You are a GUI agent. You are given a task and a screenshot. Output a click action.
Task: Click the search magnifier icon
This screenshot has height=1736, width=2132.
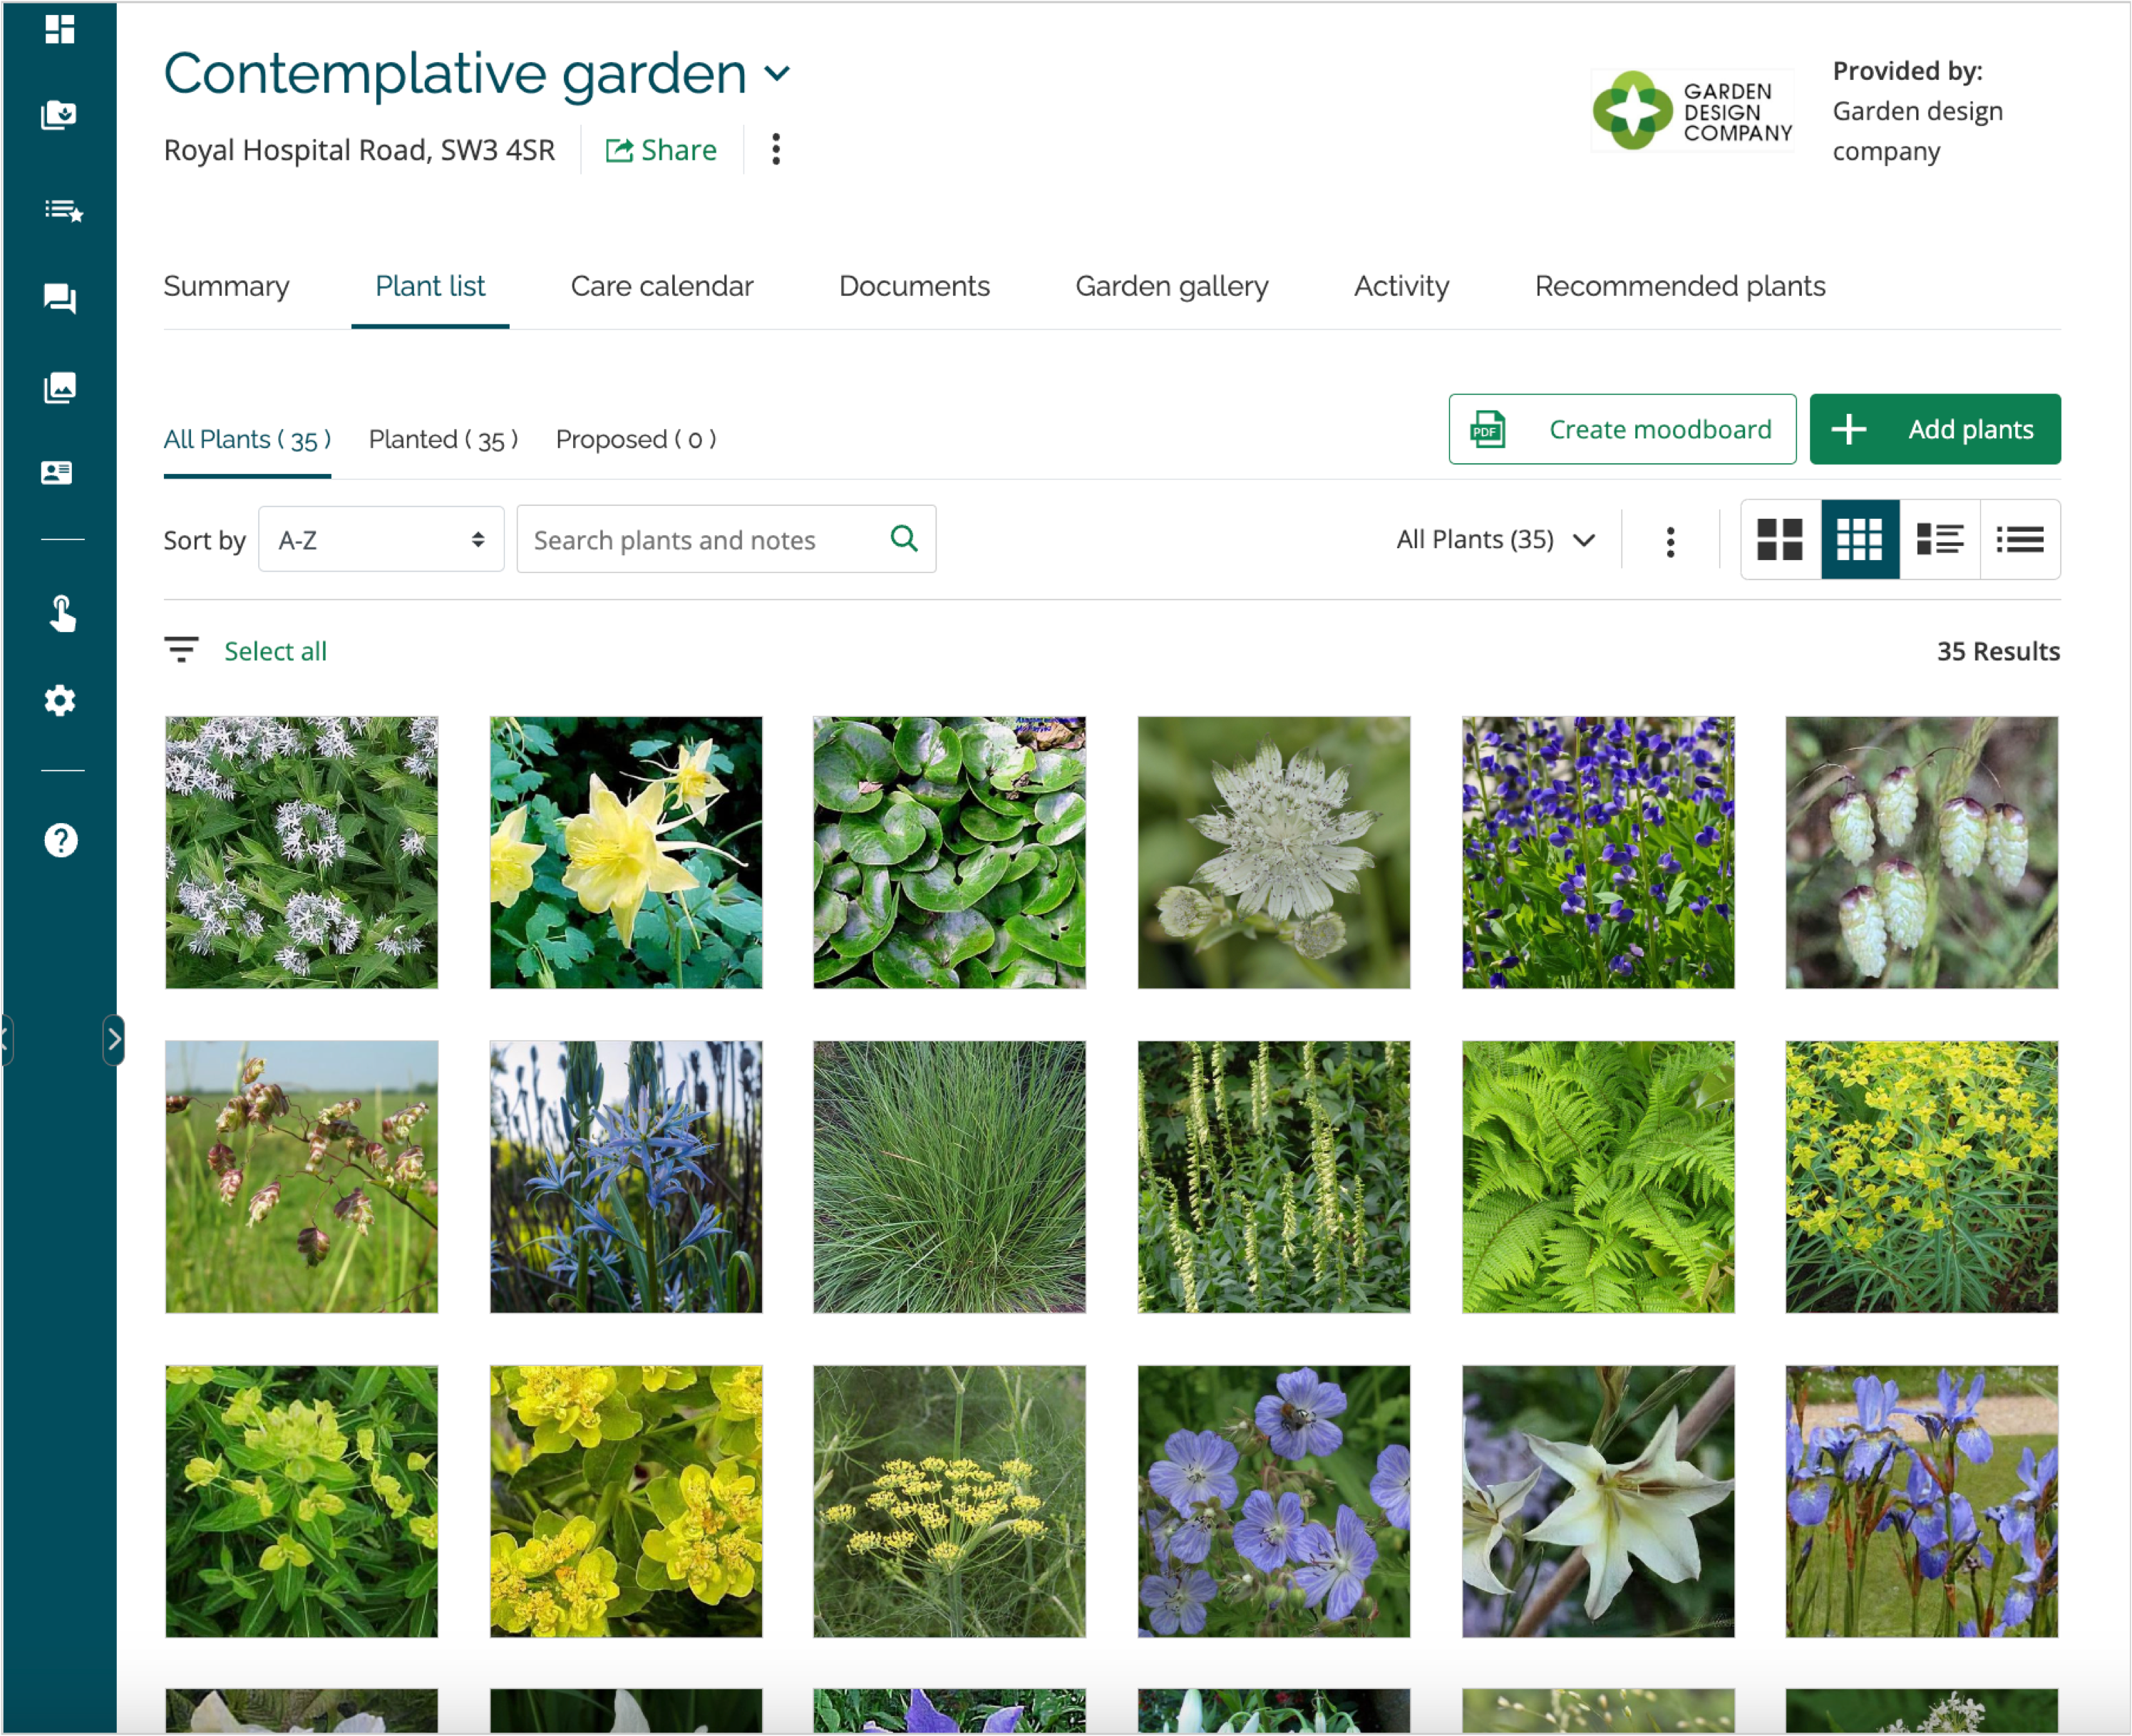tap(904, 538)
